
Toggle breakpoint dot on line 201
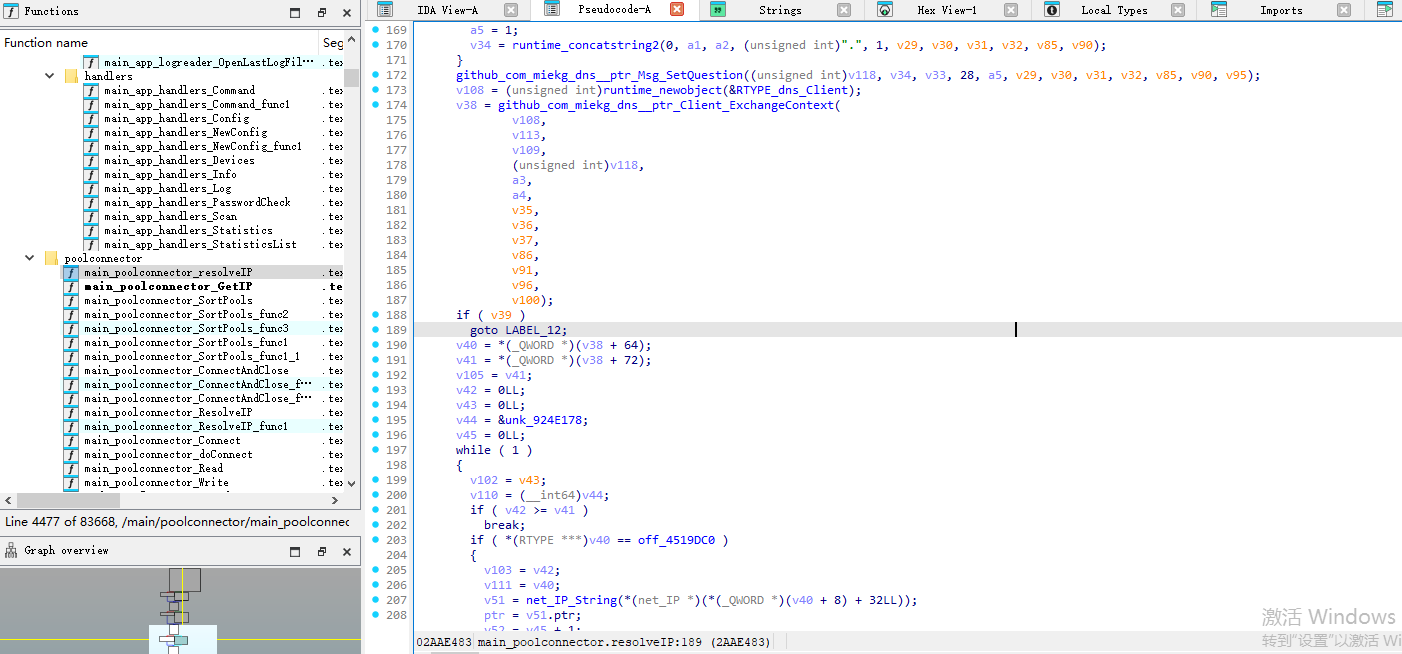click(x=375, y=510)
